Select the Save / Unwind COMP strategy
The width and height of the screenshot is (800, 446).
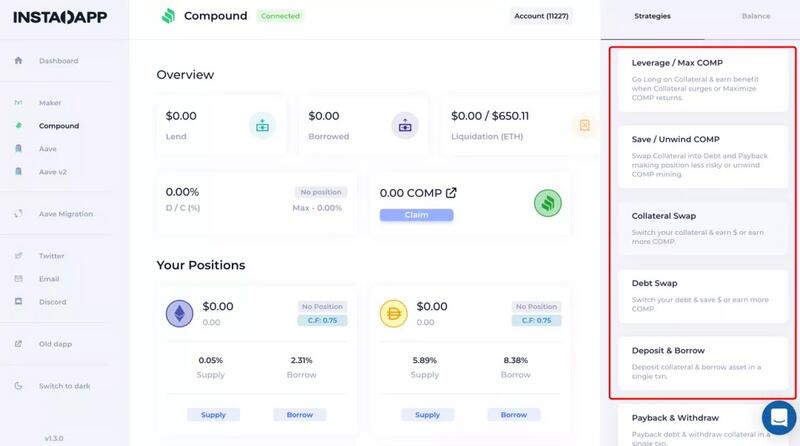[x=703, y=157]
